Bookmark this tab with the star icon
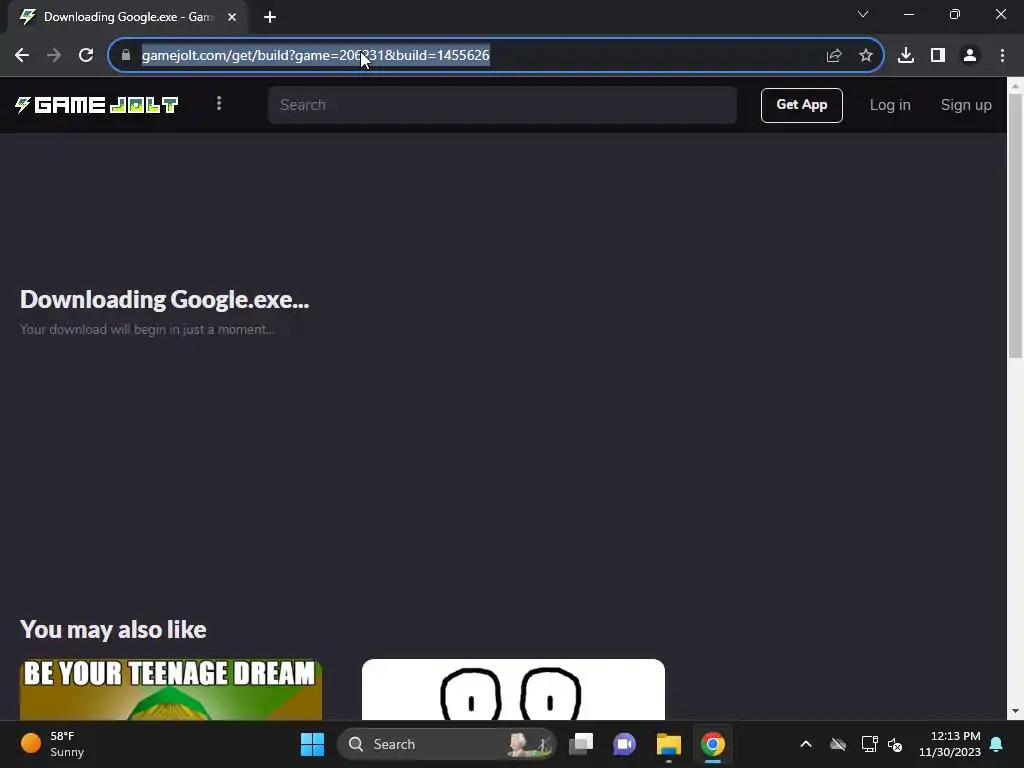Screen dimensions: 1024x768 [x=866, y=56]
